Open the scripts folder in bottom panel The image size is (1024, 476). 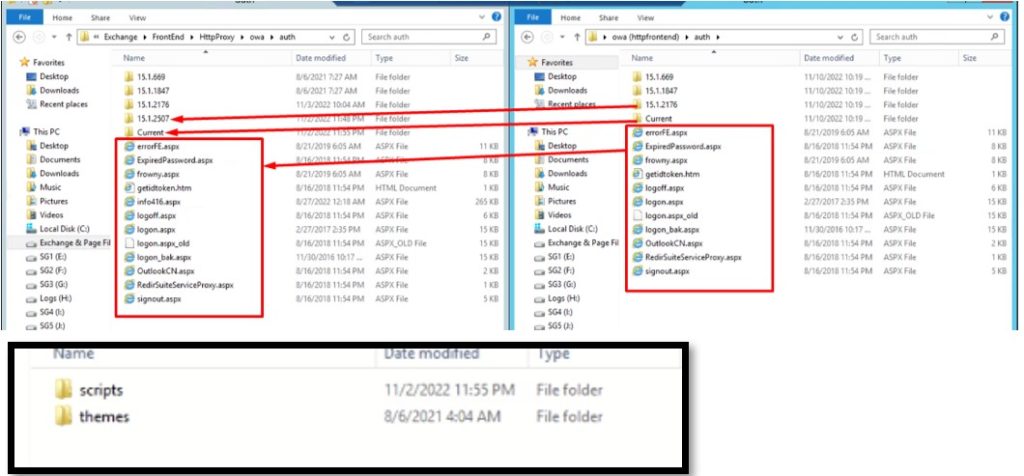(x=99, y=390)
